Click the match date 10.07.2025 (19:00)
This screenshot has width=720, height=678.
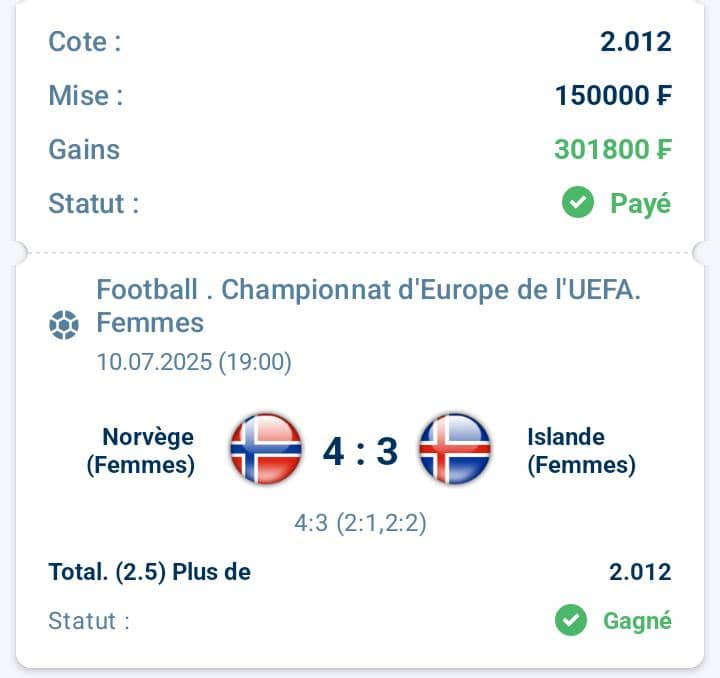pyautogui.click(x=194, y=362)
